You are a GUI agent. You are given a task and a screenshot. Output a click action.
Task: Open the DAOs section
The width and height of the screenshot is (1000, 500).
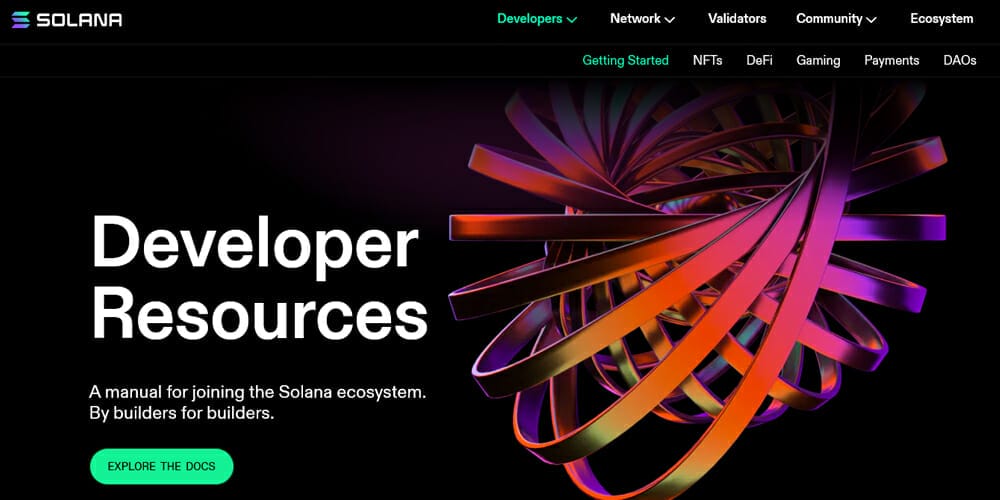coord(960,61)
